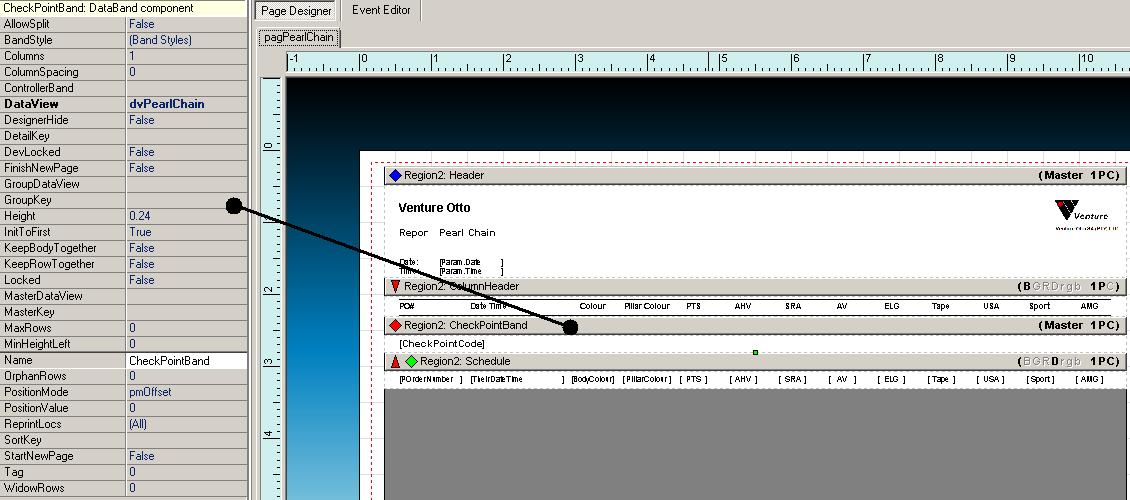Image resolution: width=1130 pixels, height=500 pixels.
Task: Select the PositionValue property label
Action: tap(36, 408)
